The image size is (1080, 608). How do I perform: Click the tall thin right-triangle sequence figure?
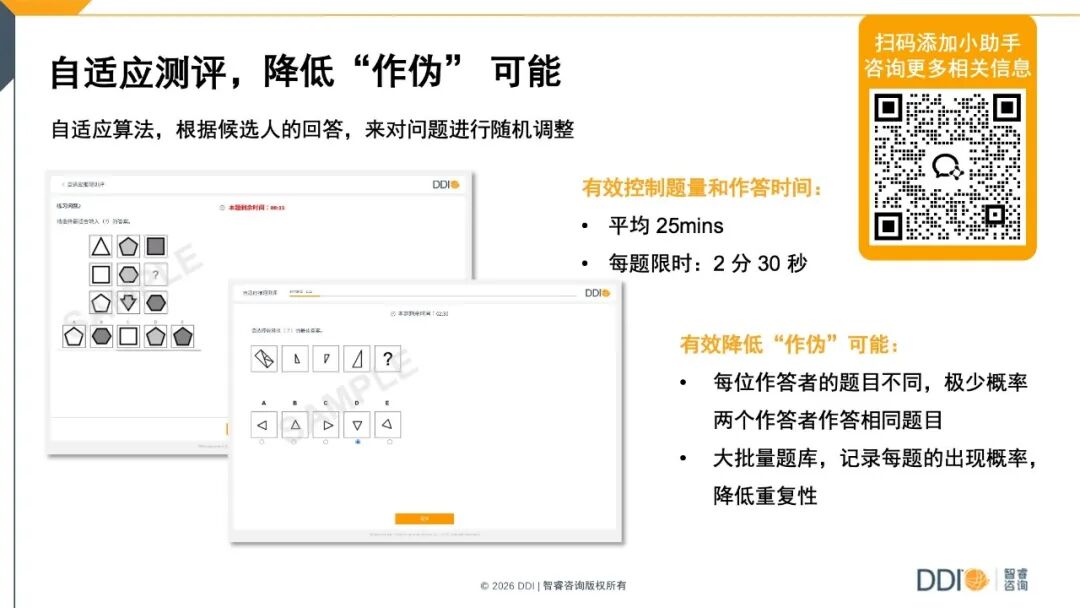pos(357,359)
